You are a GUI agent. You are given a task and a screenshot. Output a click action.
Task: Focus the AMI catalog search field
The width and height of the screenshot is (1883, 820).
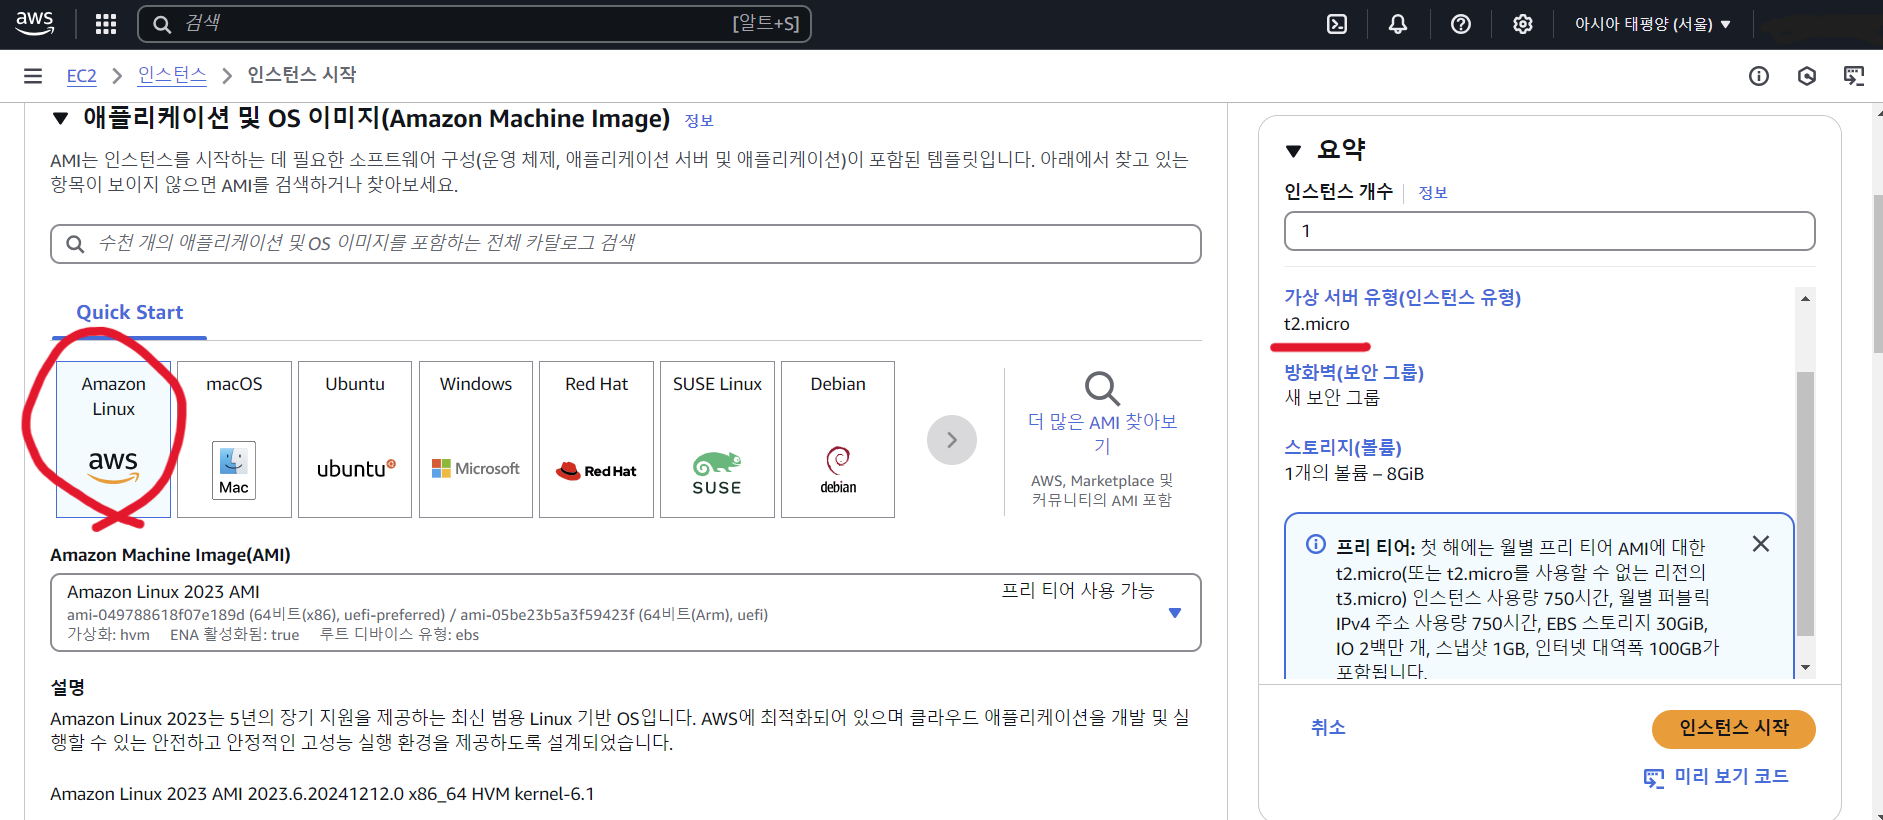click(626, 244)
